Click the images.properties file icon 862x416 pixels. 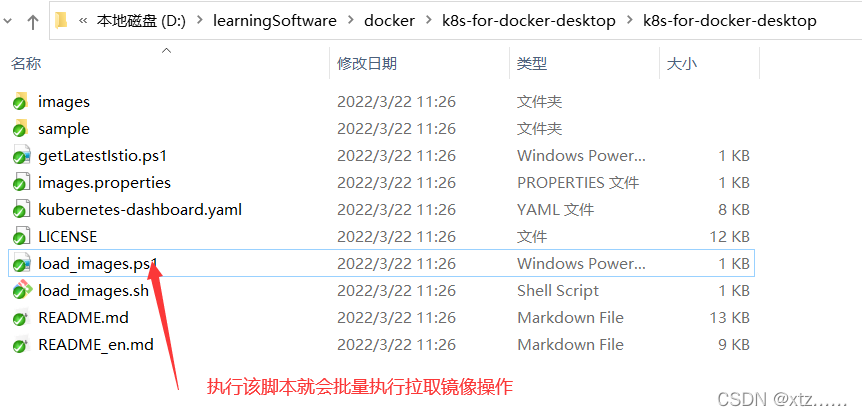(21, 182)
